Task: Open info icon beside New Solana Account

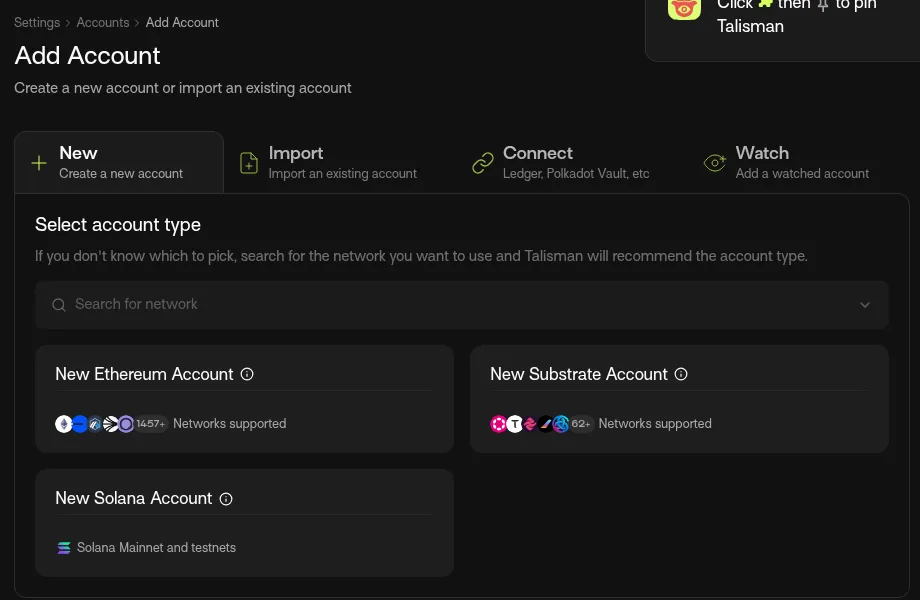Action: pyautogui.click(x=226, y=499)
